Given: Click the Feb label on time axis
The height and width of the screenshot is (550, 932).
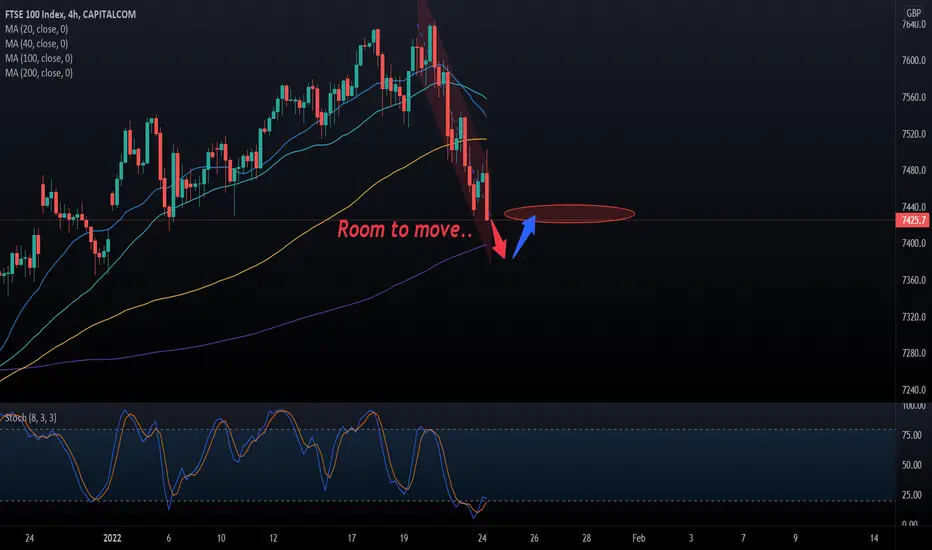Looking at the screenshot, I should pyautogui.click(x=638, y=538).
